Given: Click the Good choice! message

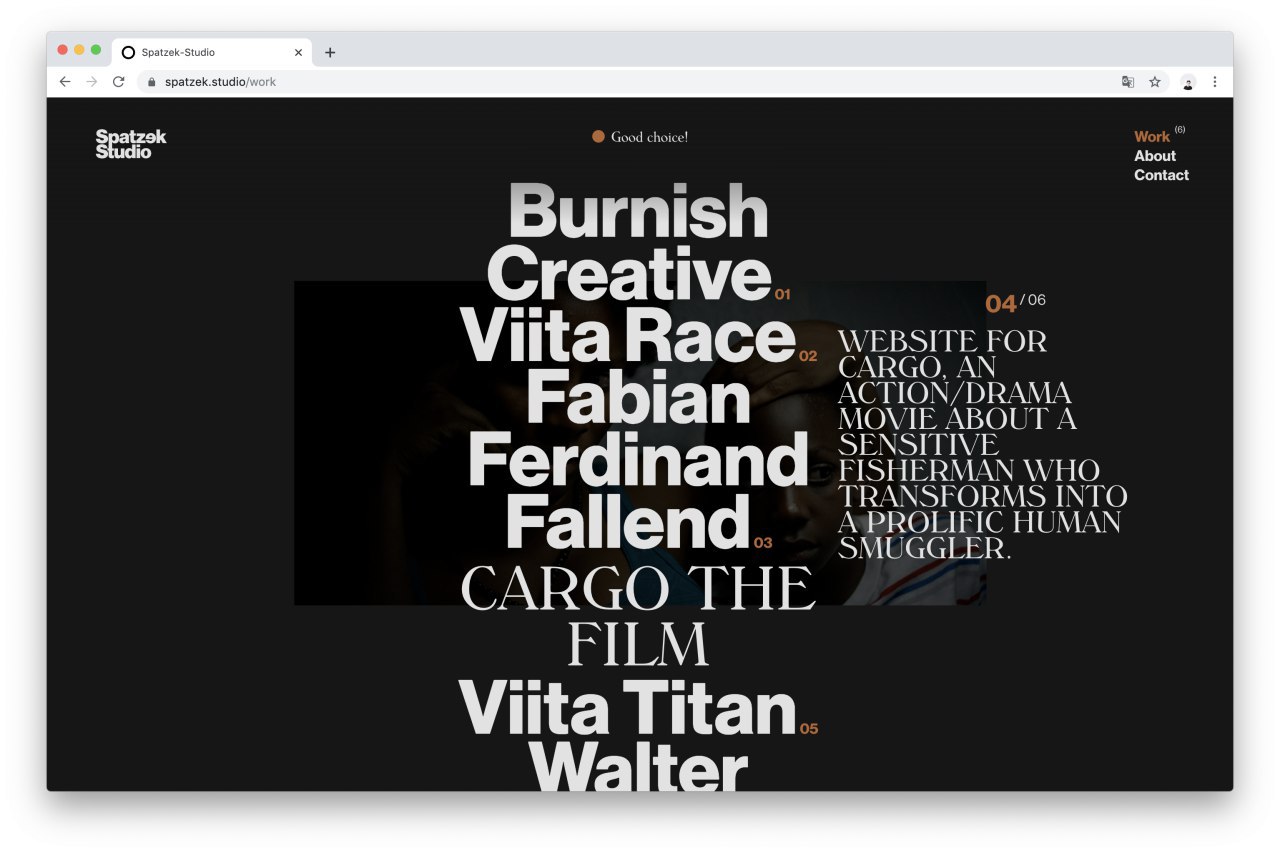Looking at the screenshot, I should pyautogui.click(x=649, y=137).
